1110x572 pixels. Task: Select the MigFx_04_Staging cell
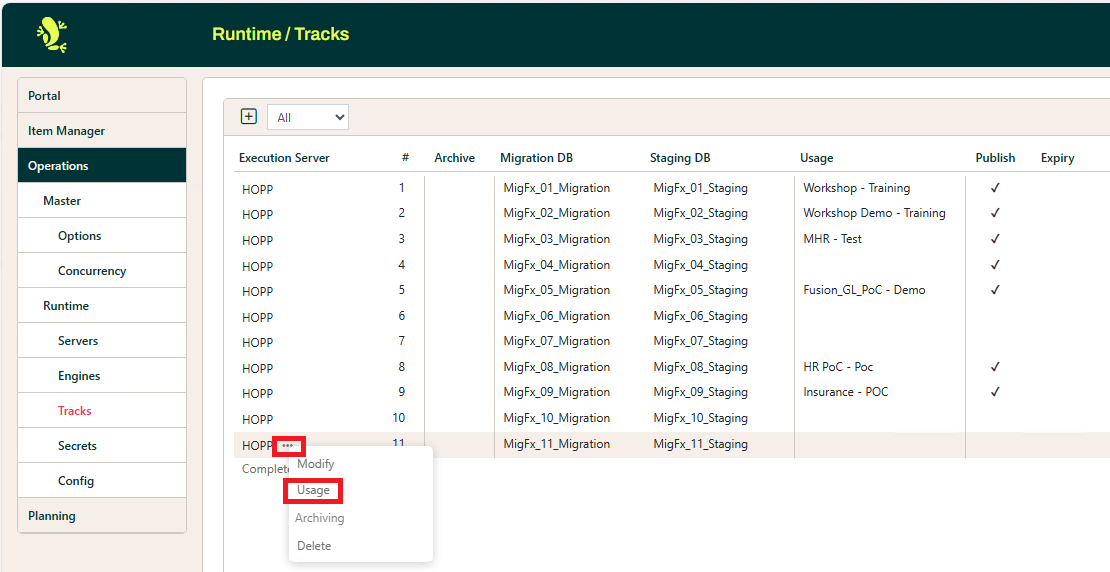coord(700,265)
